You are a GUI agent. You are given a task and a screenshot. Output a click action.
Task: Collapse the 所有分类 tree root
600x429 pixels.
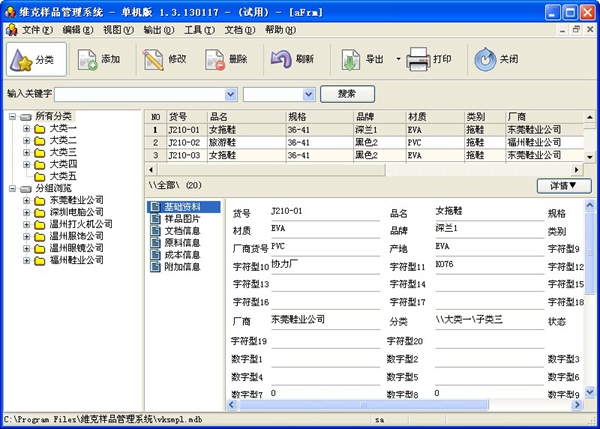tap(13, 116)
